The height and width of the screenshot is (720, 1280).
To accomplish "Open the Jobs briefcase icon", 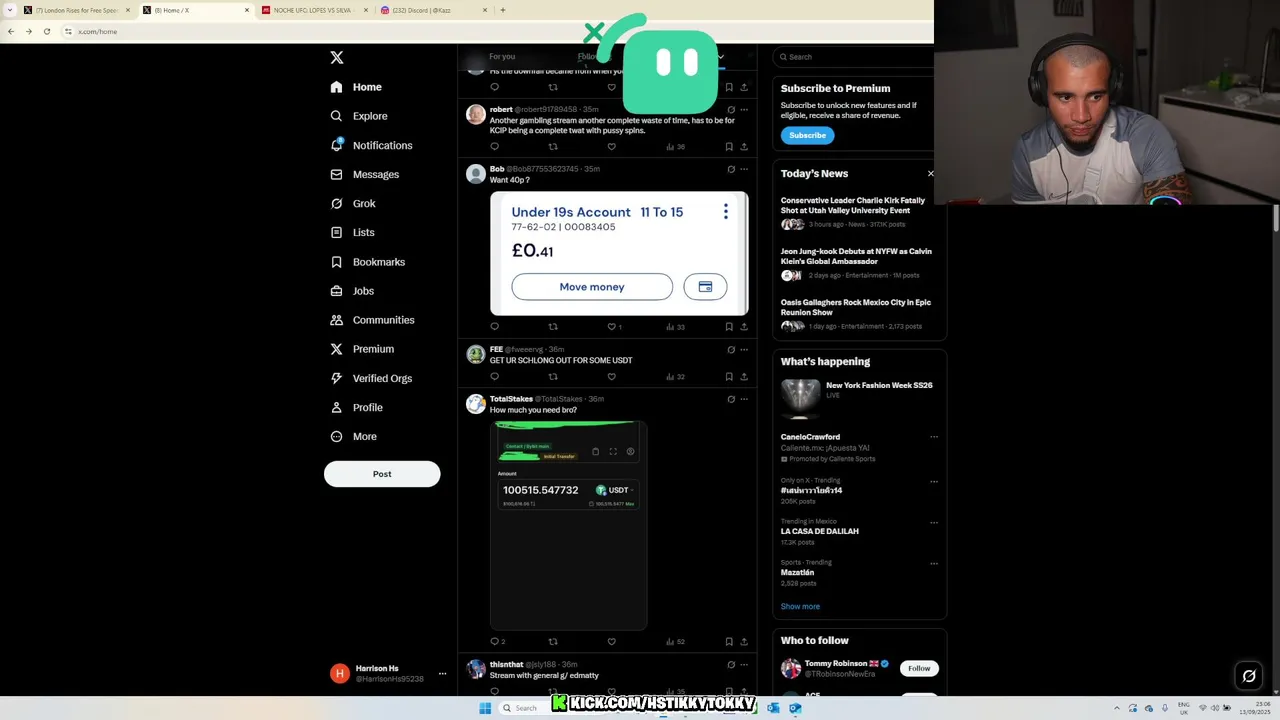I will click(x=337, y=291).
